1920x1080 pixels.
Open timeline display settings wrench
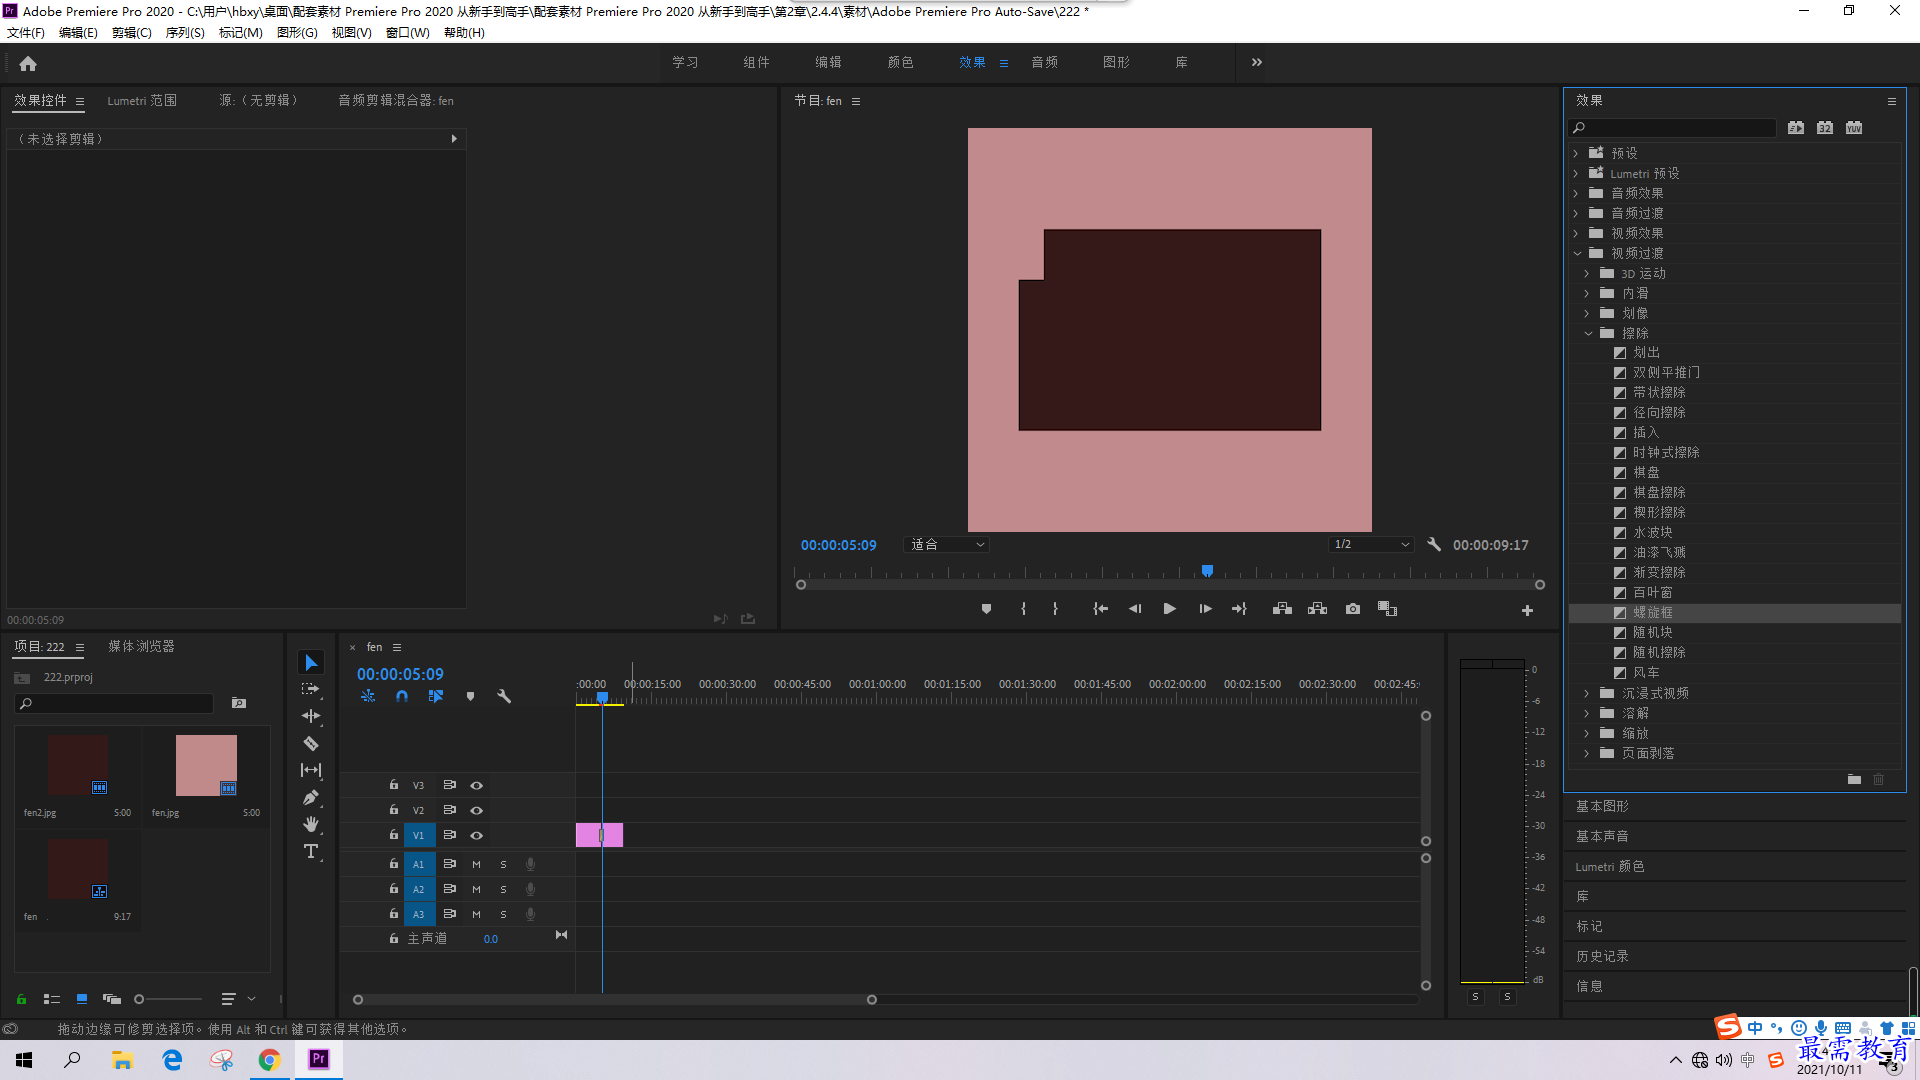504,696
